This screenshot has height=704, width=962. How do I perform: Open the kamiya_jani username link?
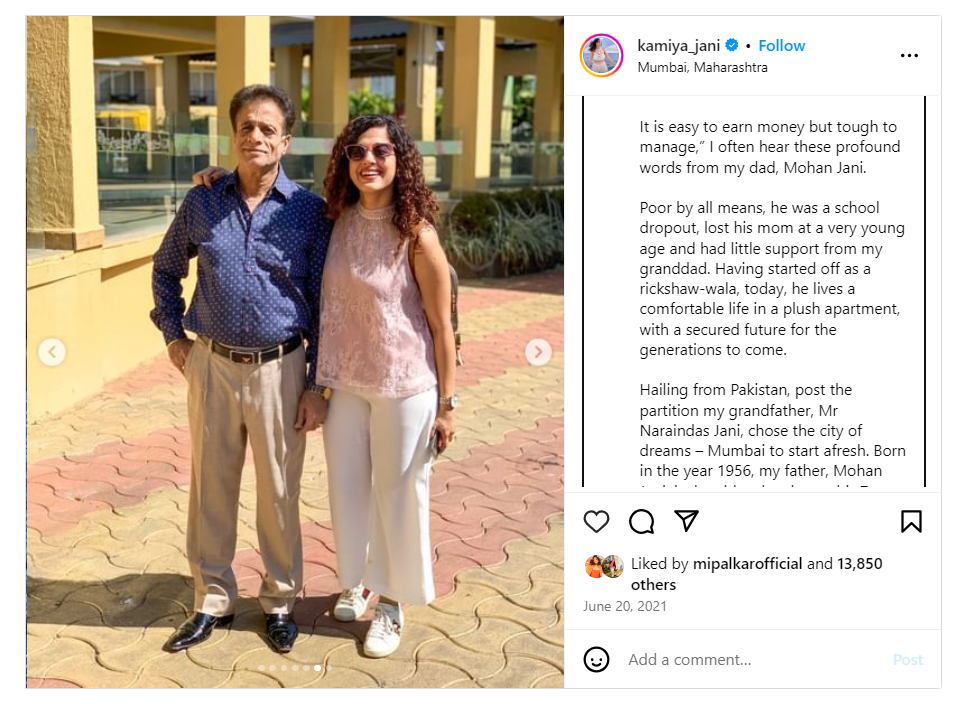pyautogui.click(x=679, y=46)
